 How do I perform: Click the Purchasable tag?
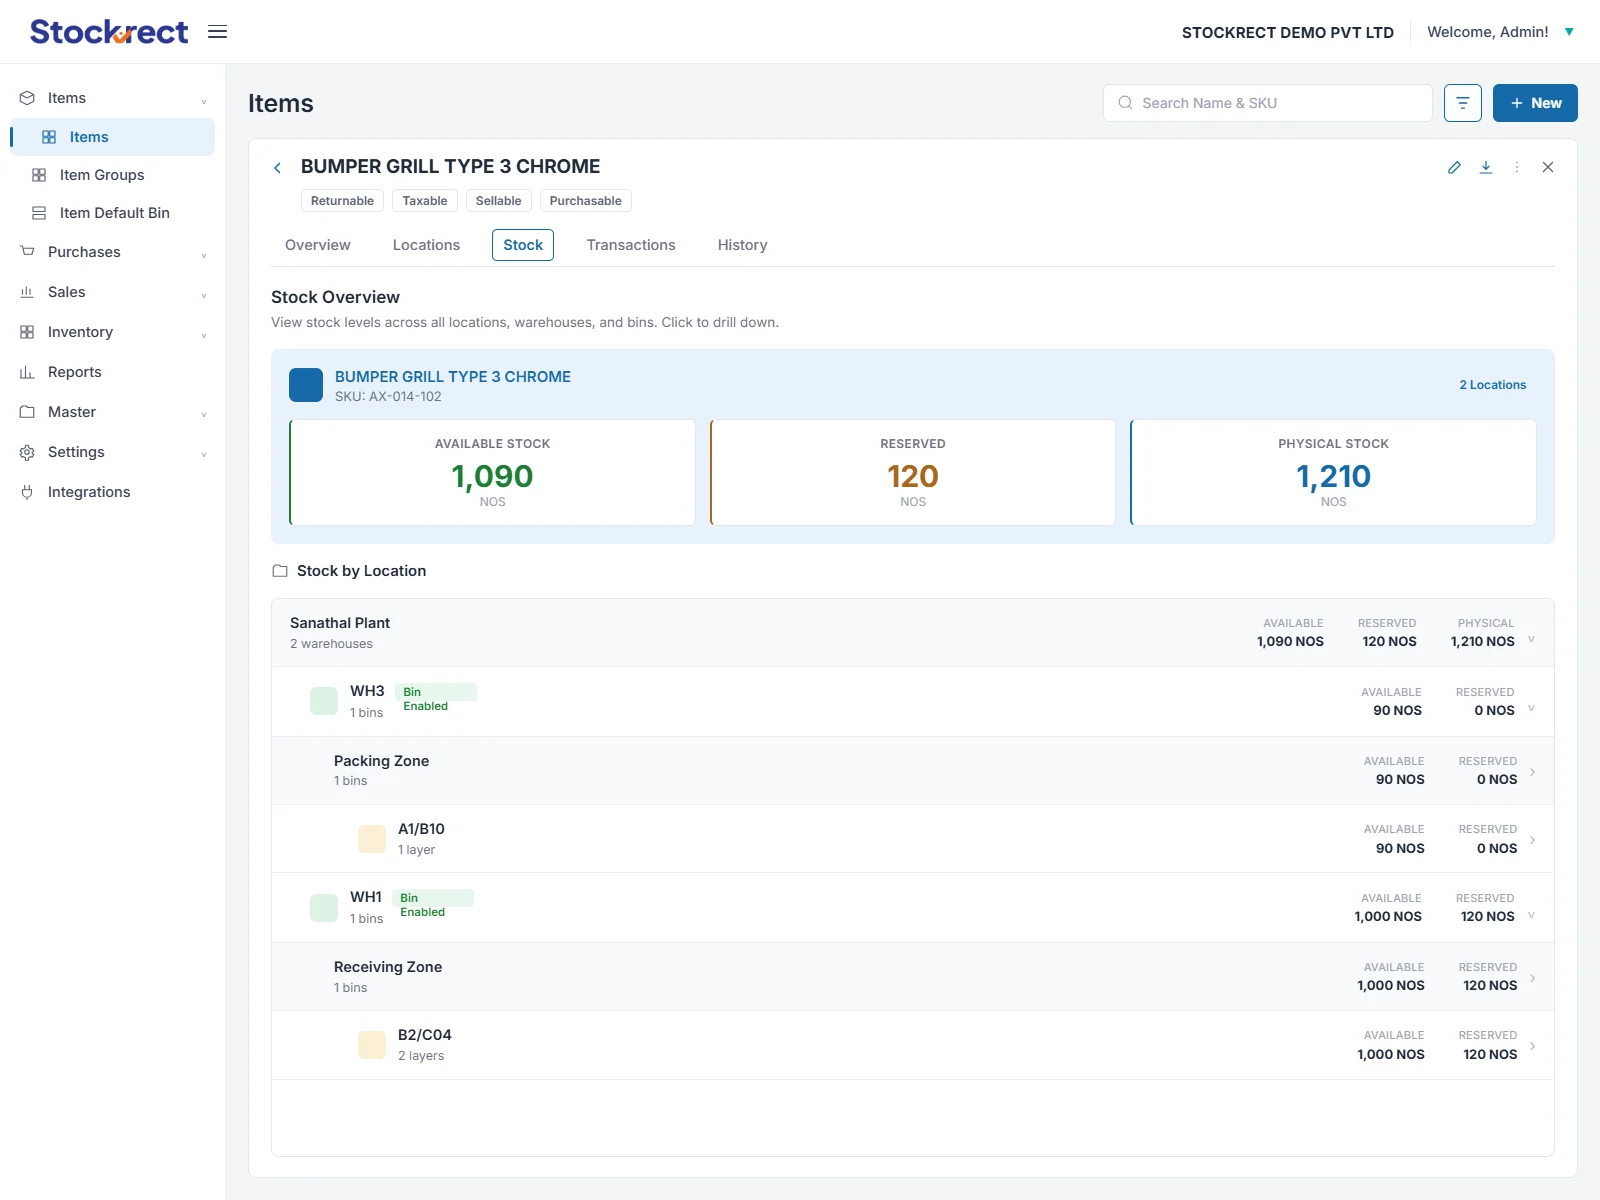coord(585,201)
